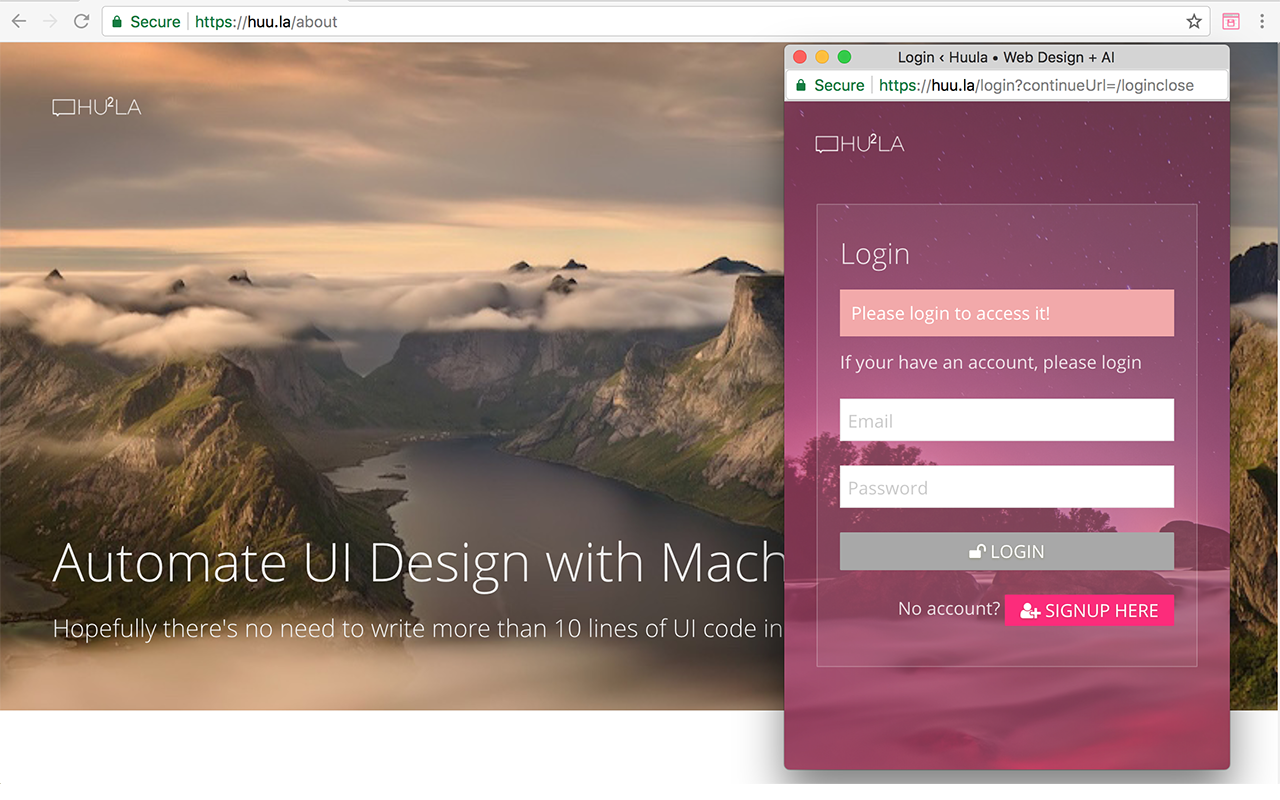This screenshot has width=1280, height=800.
Task: Click the Huula logo inside the login popup
Action: click(x=859, y=143)
